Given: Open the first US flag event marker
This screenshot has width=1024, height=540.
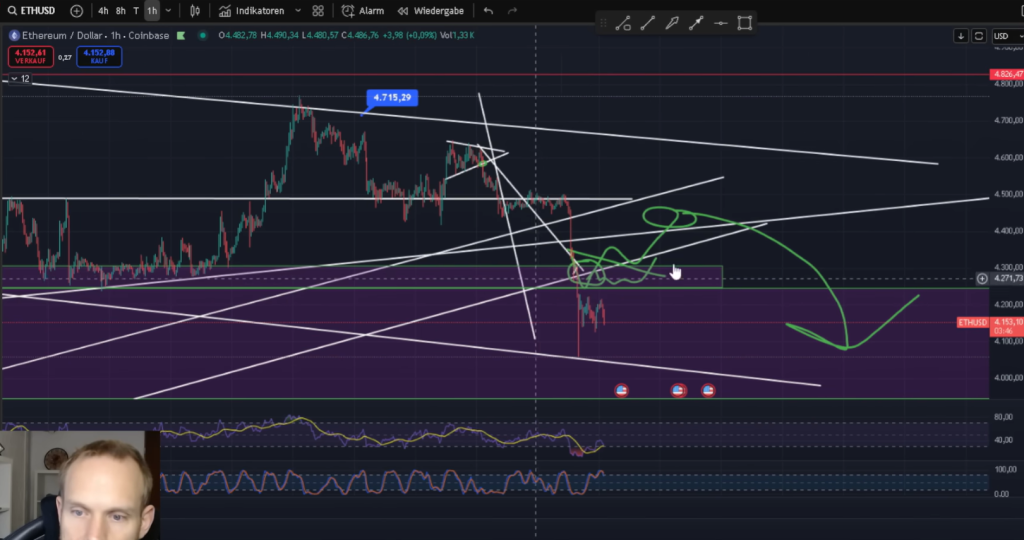Looking at the screenshot, I should [x=621, y=390].
